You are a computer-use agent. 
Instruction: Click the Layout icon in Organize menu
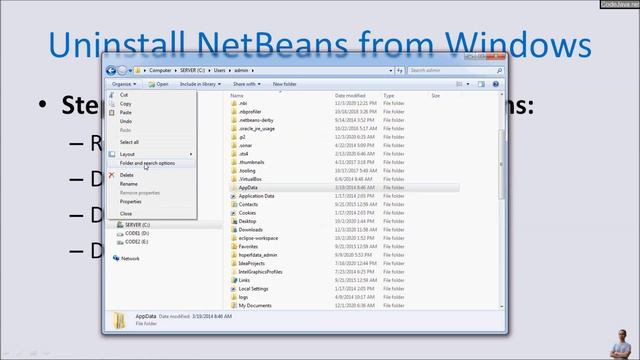coord(111,154)
